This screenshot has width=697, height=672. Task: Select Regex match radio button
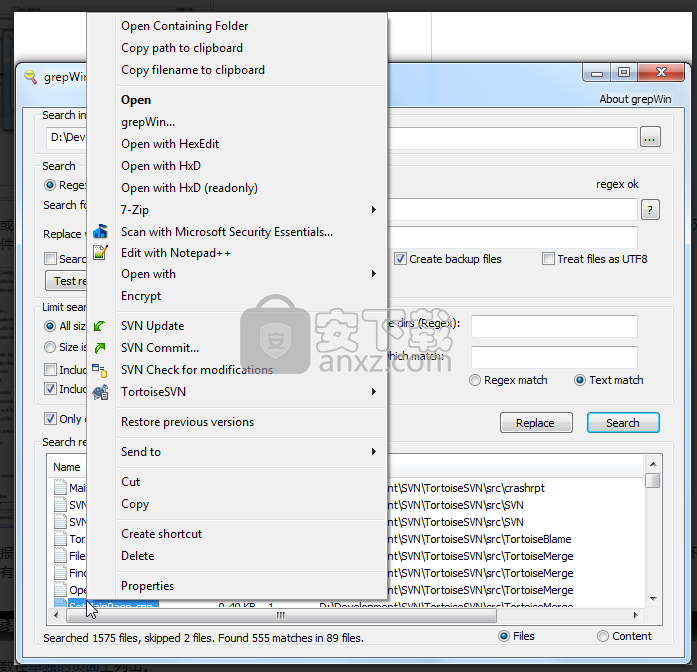[x=475, y=380]
